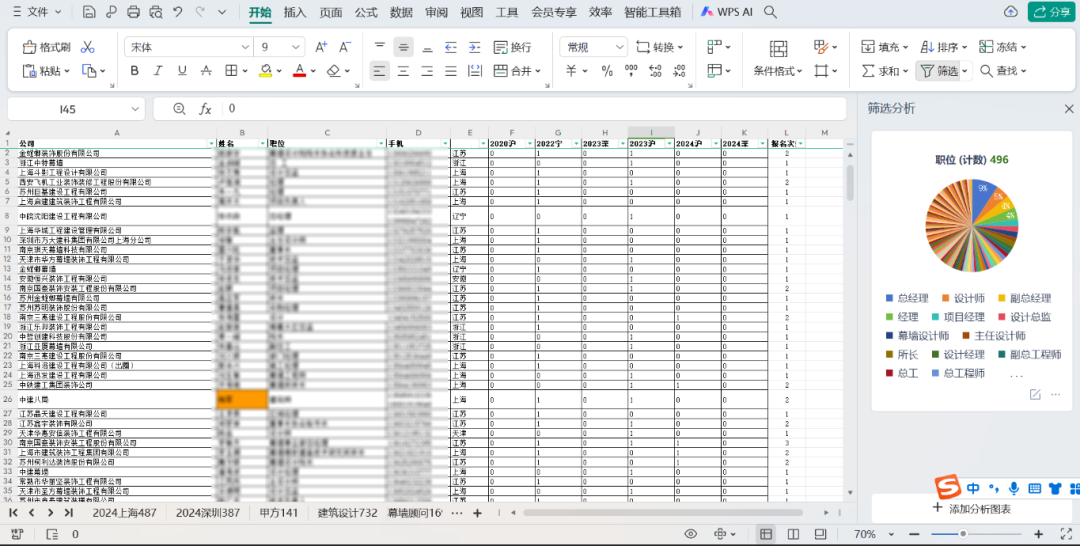The width and height of the screenshot is (1080, 546).
Task: Toggle the filter (筛选) button
Action: [940, 71]
